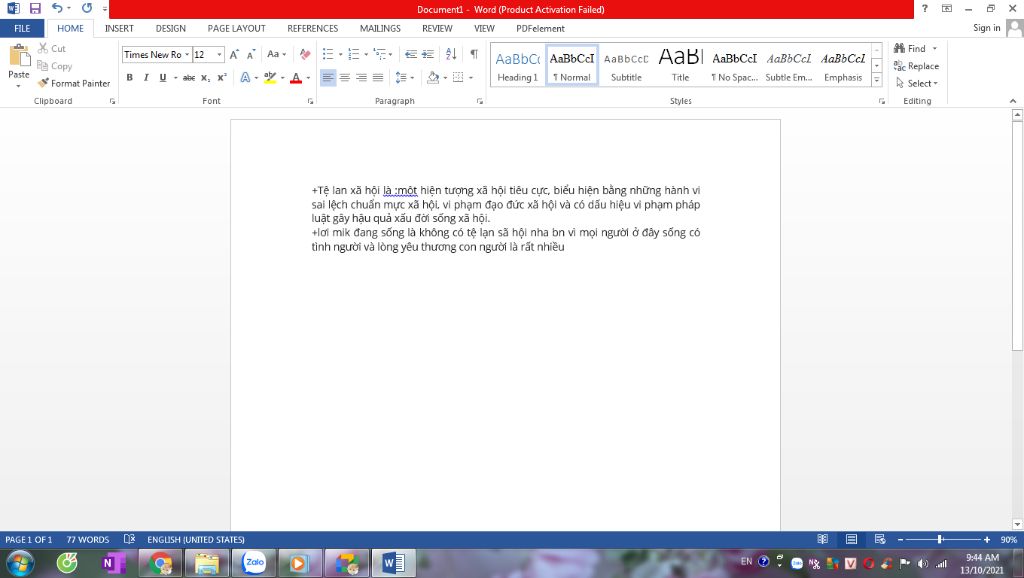Decrease the paragraph indent
Screen dimensions: 1024x578
(411, 54)
